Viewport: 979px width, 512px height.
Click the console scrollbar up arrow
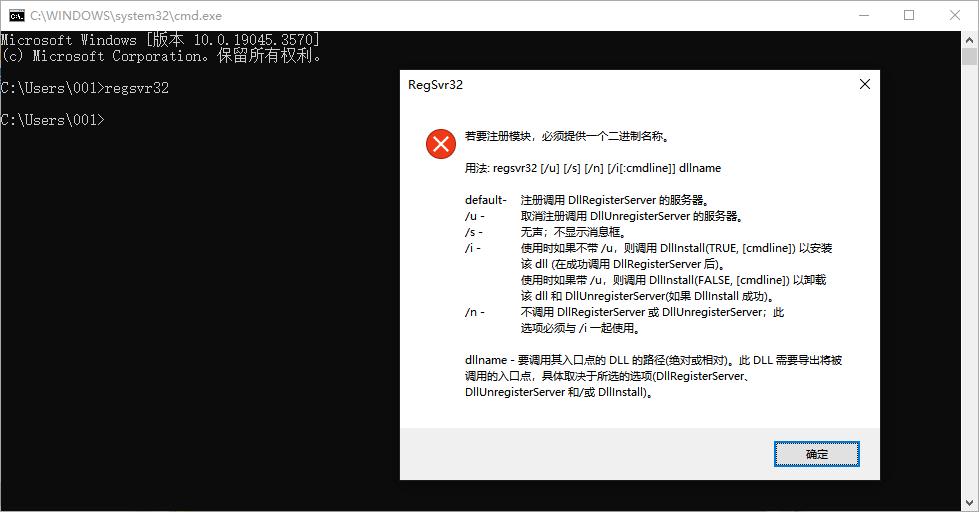coord(970,39)
